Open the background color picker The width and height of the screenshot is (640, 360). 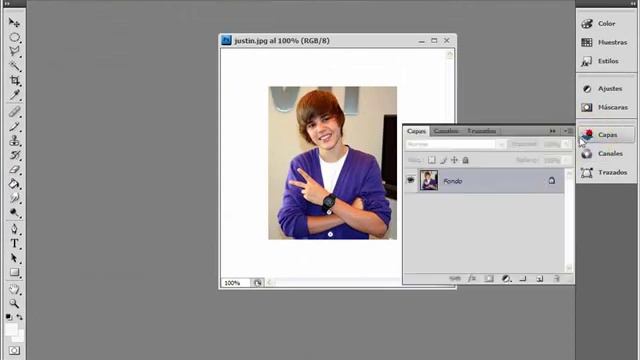tap(20, 337)
